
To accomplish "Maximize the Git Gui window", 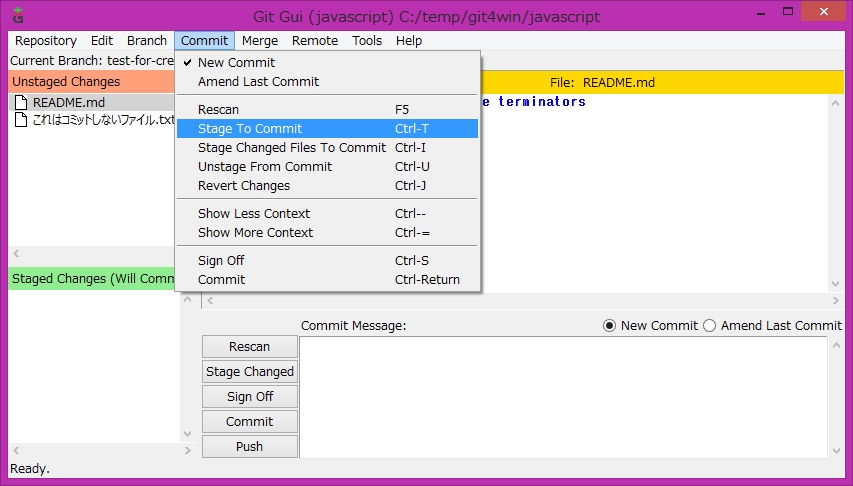I will pyautogui.click(x=788, y=12).
